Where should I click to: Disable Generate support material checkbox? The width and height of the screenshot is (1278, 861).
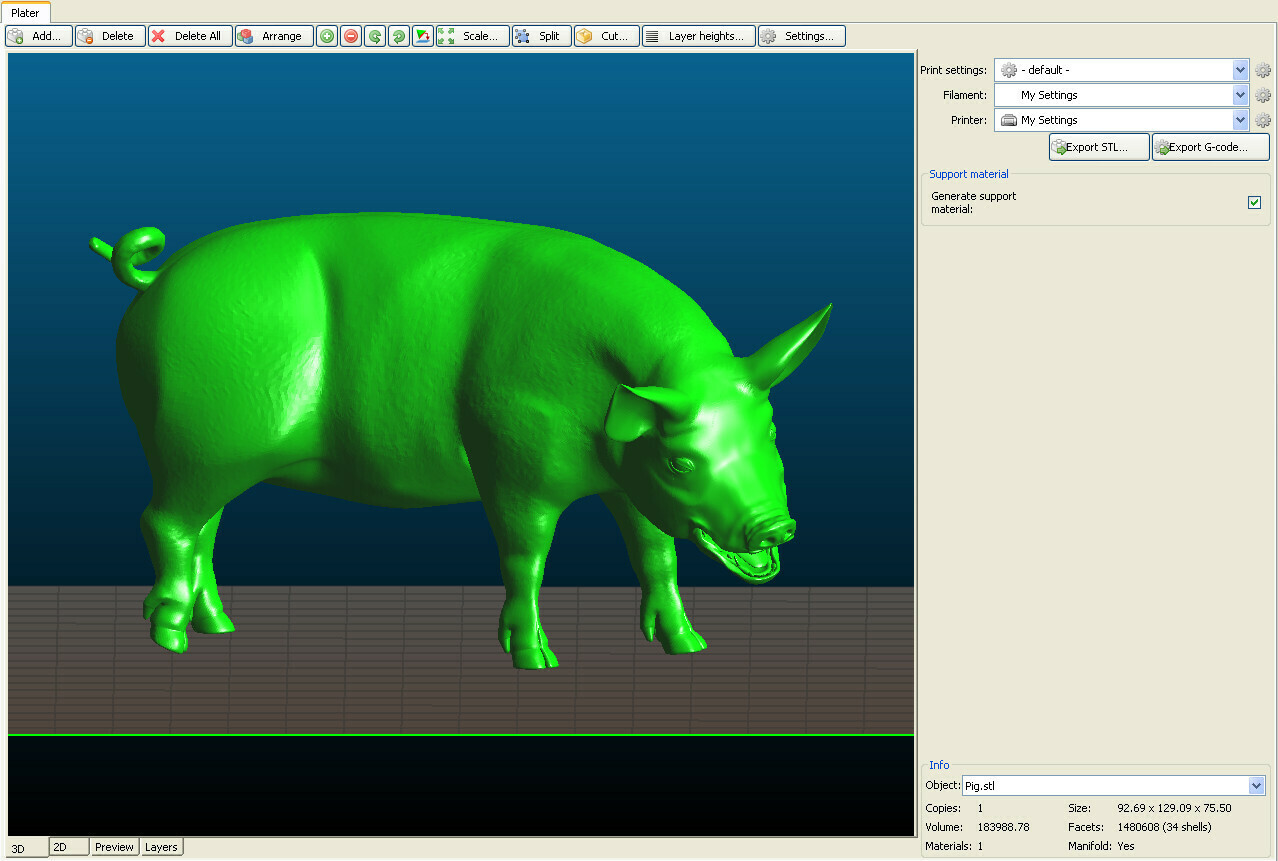(1254, 203)
